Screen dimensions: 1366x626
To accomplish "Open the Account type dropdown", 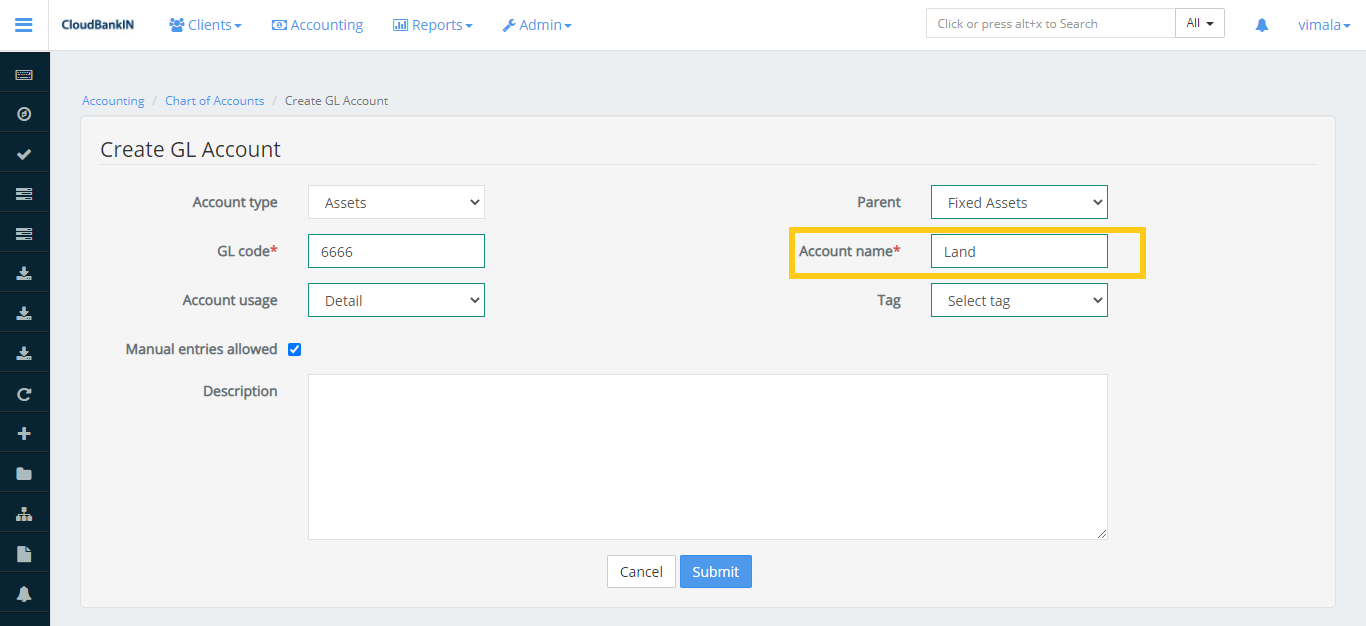I will 396,202.
